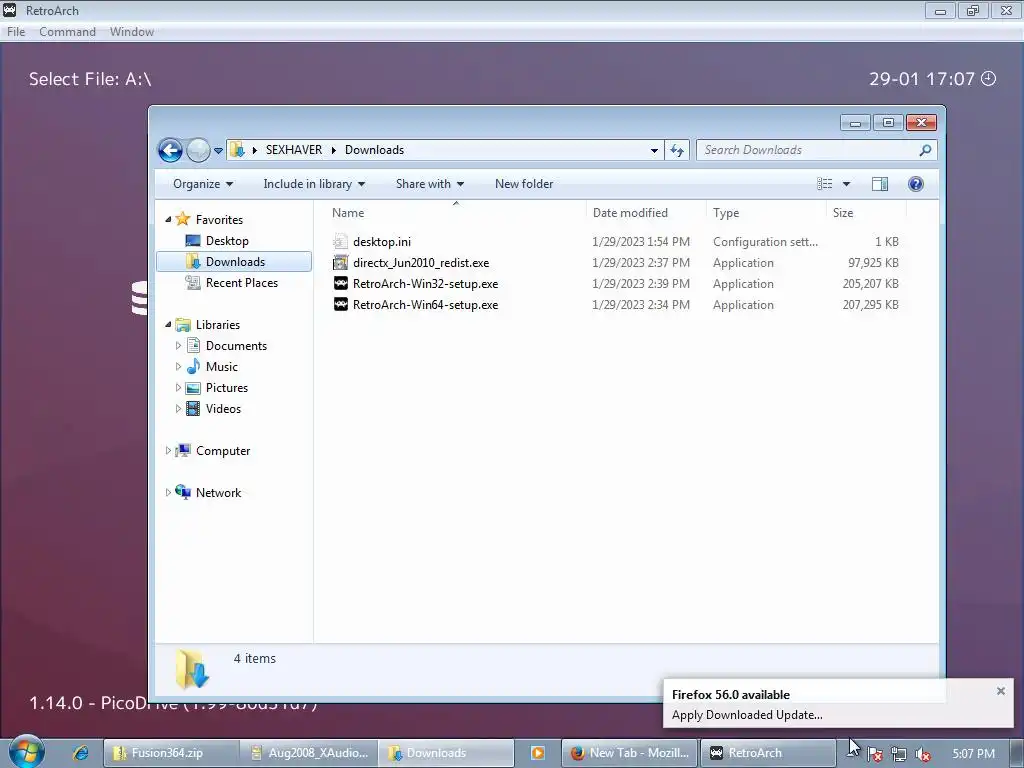Open the Windows Start menu

(x=27, y=752)
